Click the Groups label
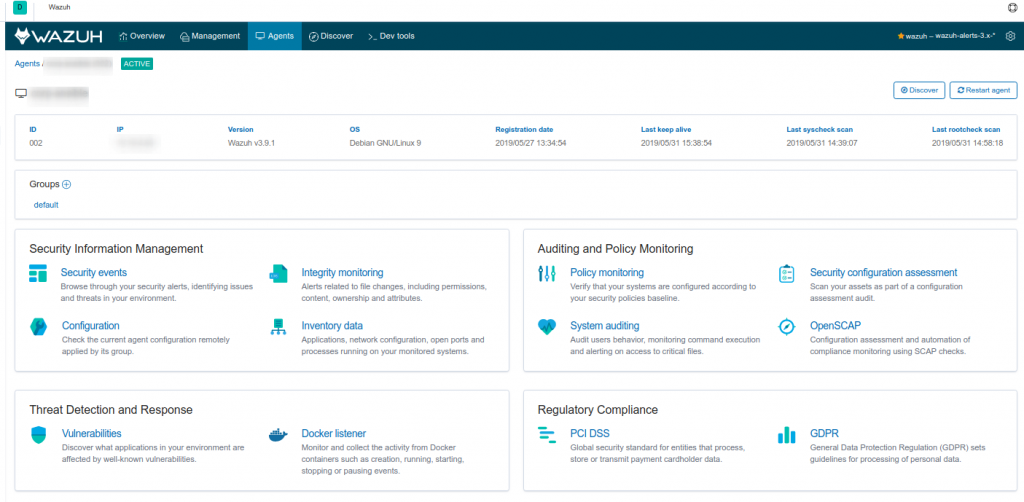This screenshot has width=1024, height=502. (44, 185)
